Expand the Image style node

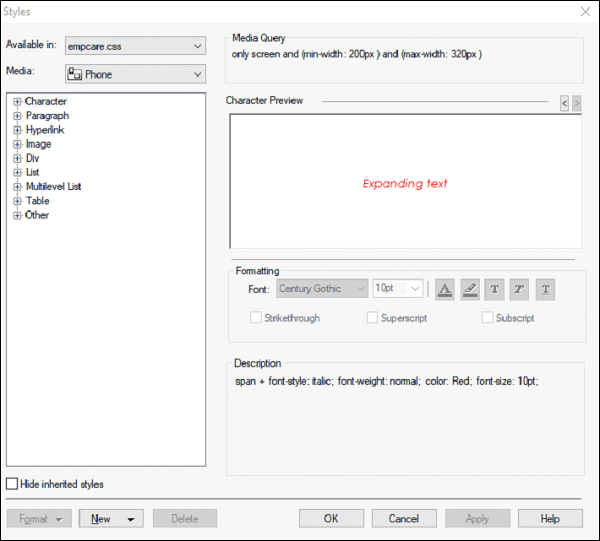tap(17, 144)
